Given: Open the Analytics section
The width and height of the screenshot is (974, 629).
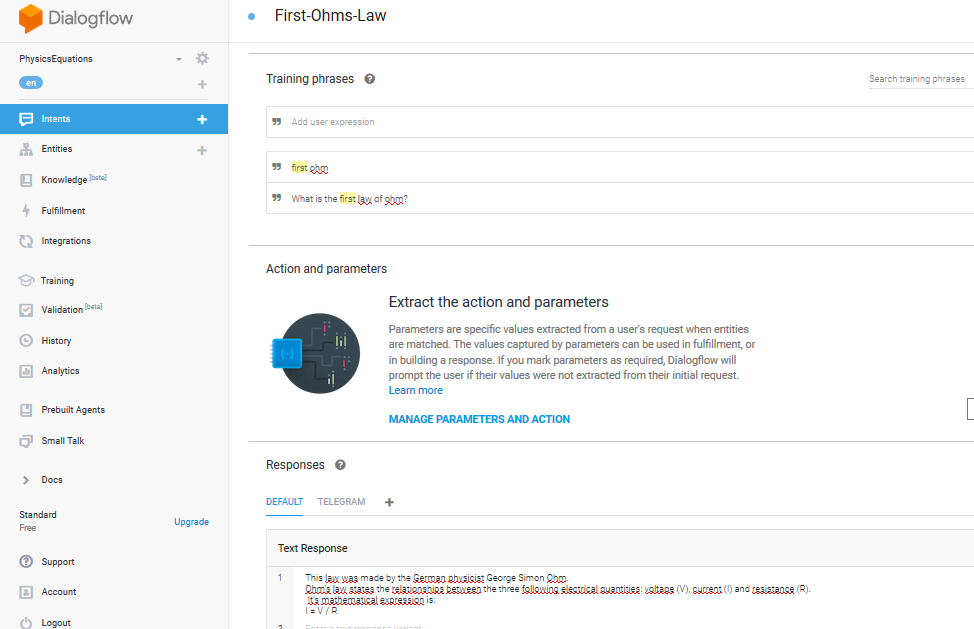Looking at the screenshot, I should [60, 371].
